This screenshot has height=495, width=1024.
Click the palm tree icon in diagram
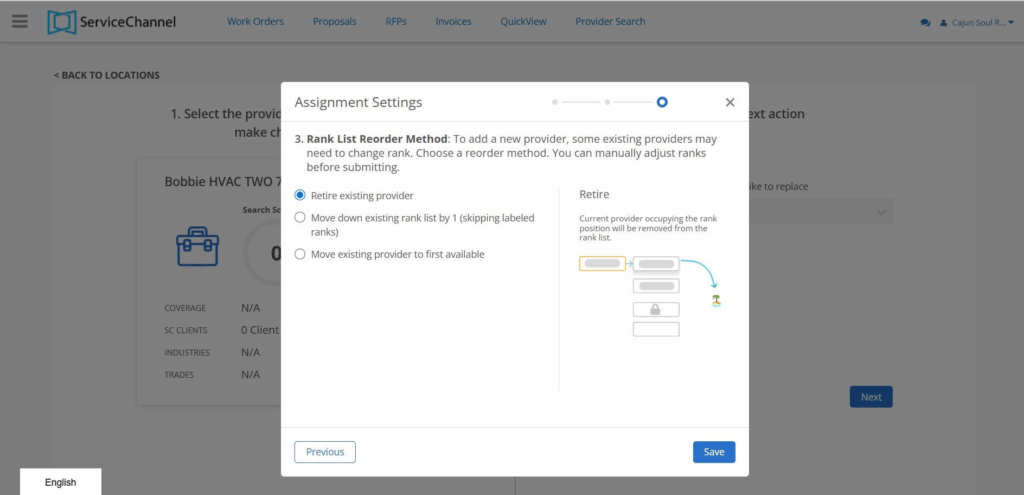716,300
